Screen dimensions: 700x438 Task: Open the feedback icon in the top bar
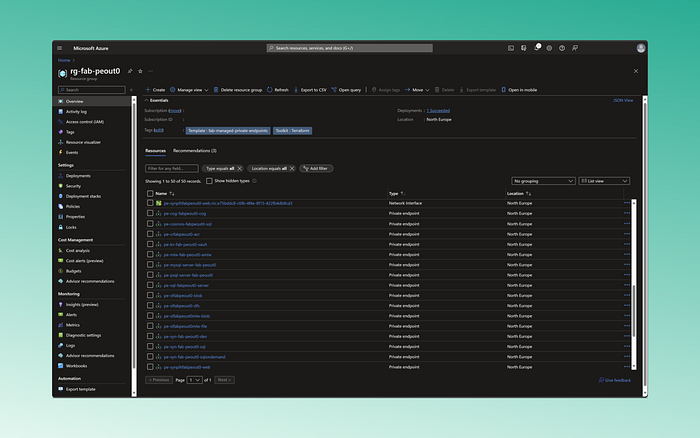pos(575,48)
